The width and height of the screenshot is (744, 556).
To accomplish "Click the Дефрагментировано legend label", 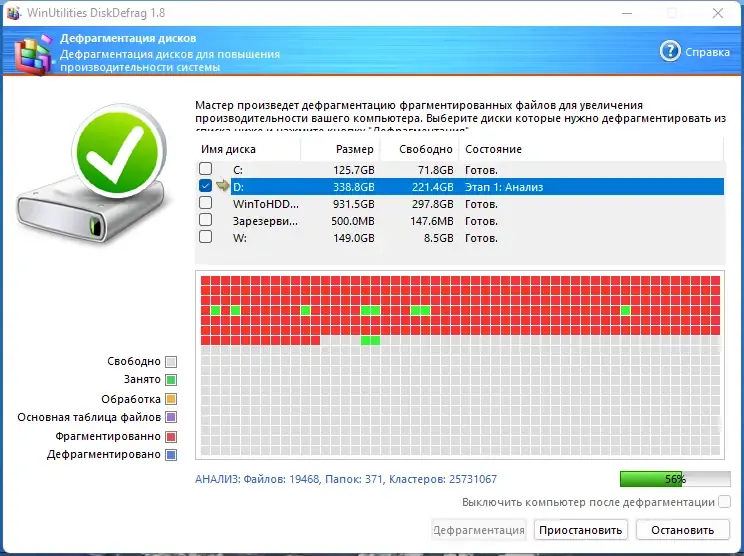I will point(103,454).
